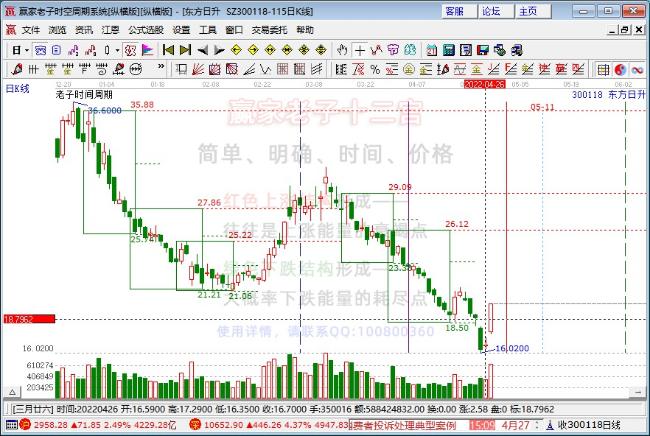Image resolution: width=650 pixels, height=436 pixels.
Task: Expand toolbar overflow chevron »
Action: [161, 66]
